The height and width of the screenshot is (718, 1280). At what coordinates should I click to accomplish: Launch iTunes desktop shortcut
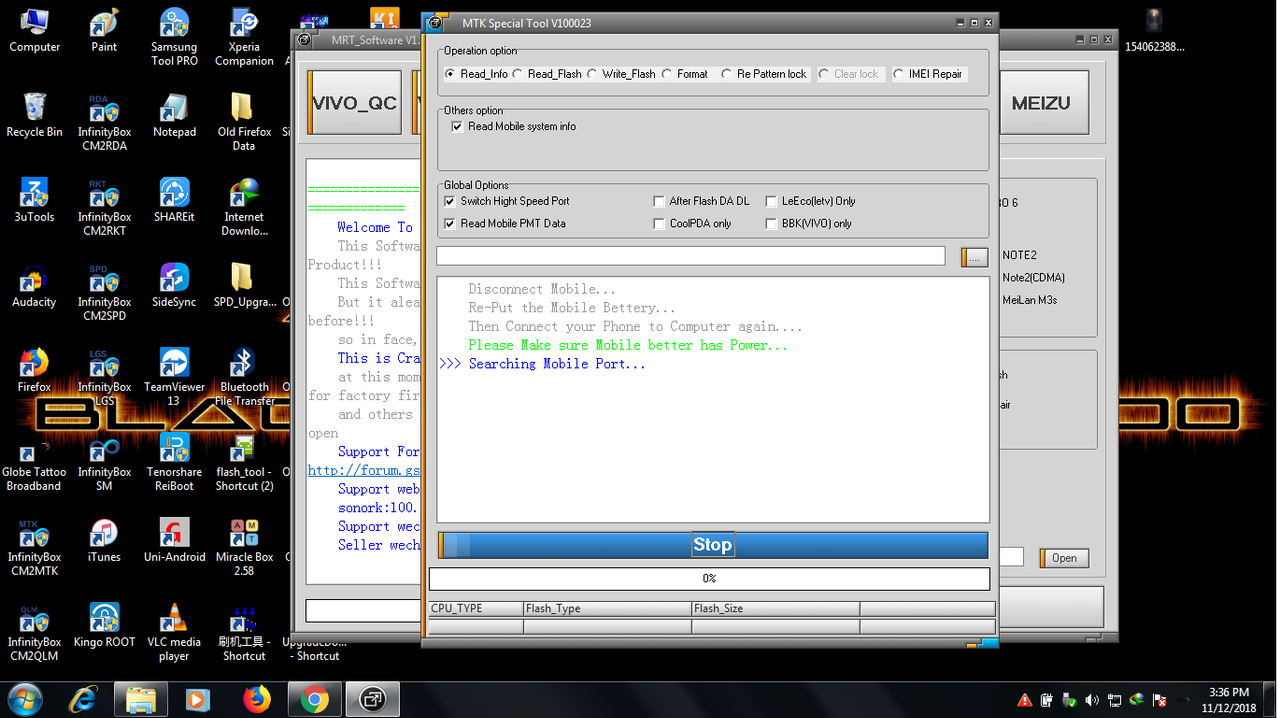[104, 540]
